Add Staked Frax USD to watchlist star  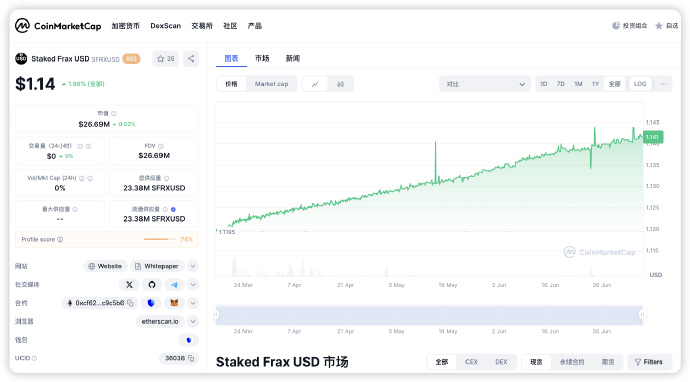point(165,59)
